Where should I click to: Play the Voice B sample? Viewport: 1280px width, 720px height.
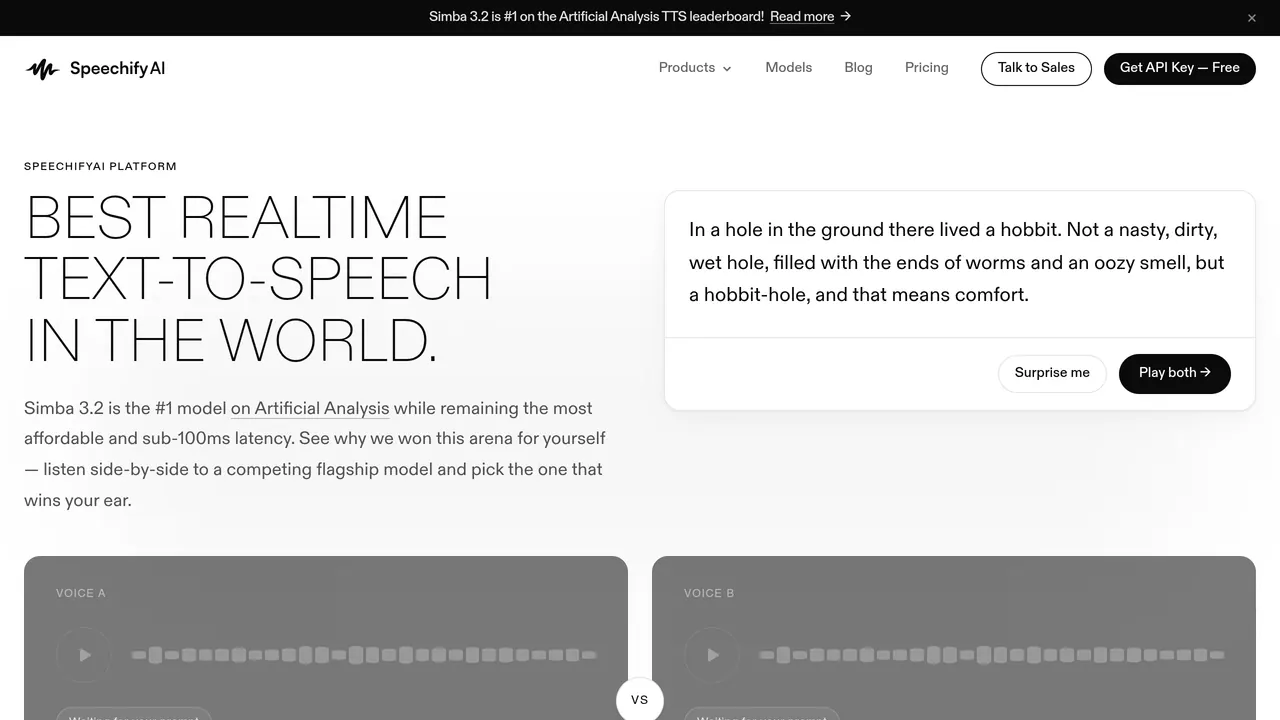pos(712,655)
